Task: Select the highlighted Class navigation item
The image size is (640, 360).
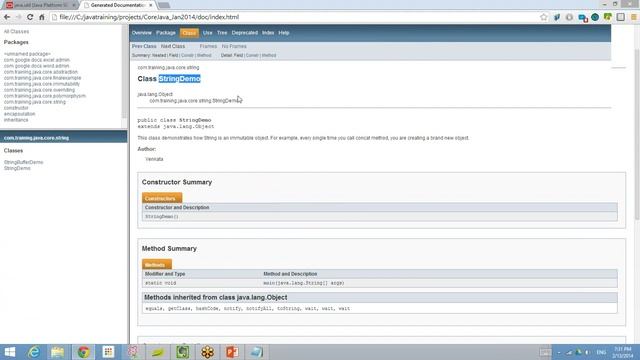Action: tap(189, 33)
